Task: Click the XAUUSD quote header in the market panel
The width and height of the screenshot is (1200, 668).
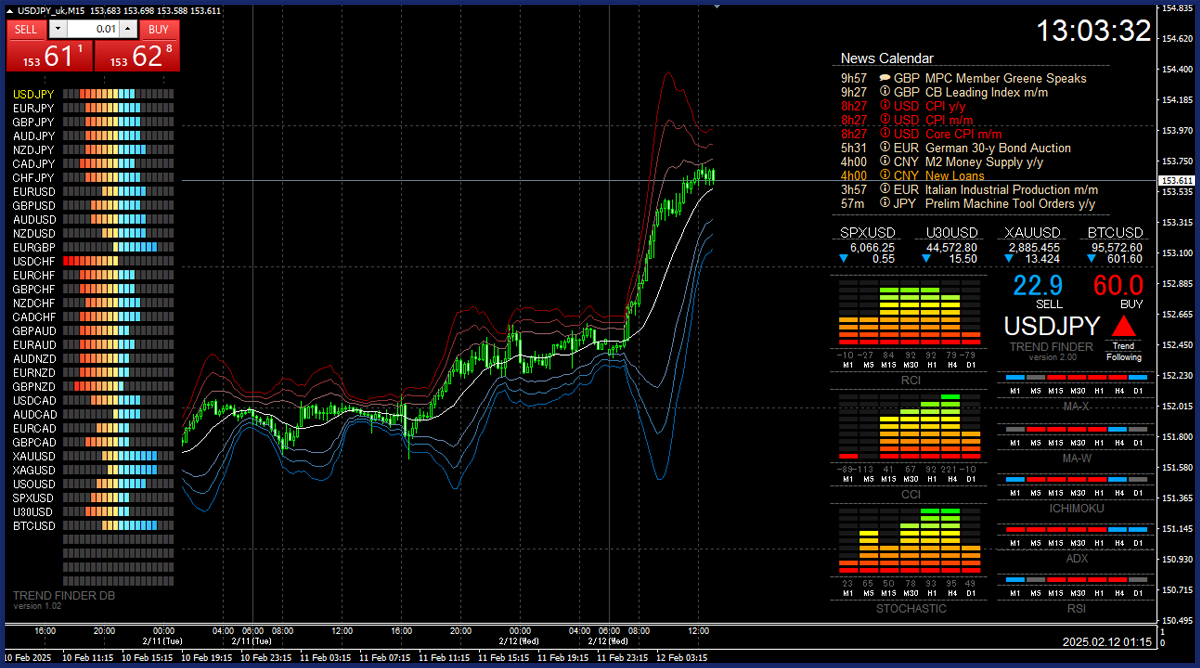Action: pos(1033,233)
